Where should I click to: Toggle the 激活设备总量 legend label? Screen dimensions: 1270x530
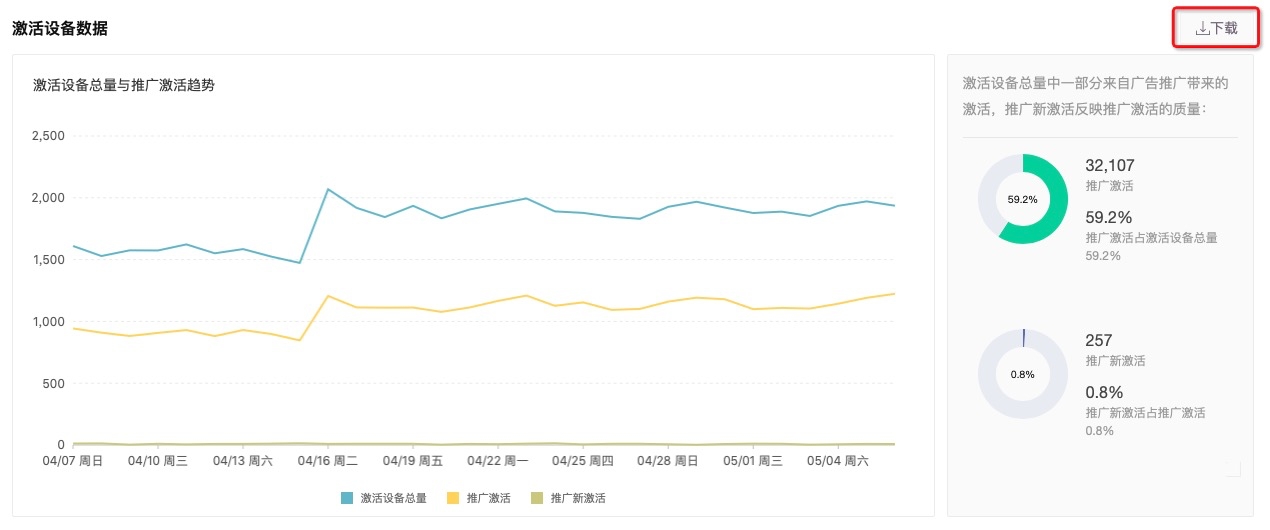tap(393, 498)
